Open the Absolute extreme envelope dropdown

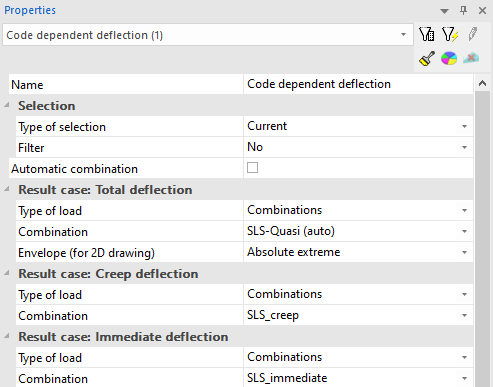358,252
